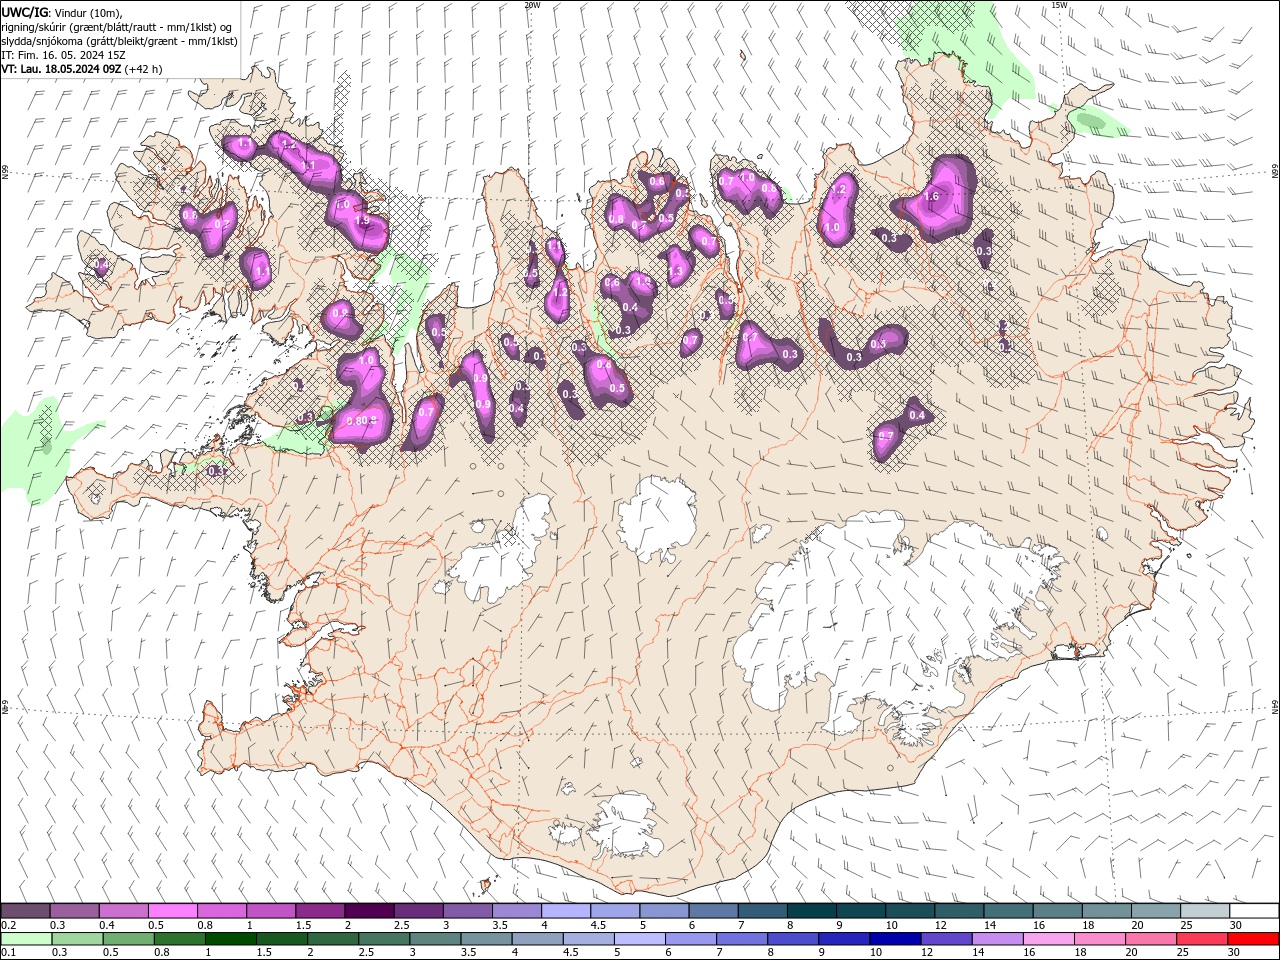Image resolution: width=1280 pixels, height=960 pixels.
Task: Click the "(+42 h)" forecast offset text
Action: pos(144,69)
